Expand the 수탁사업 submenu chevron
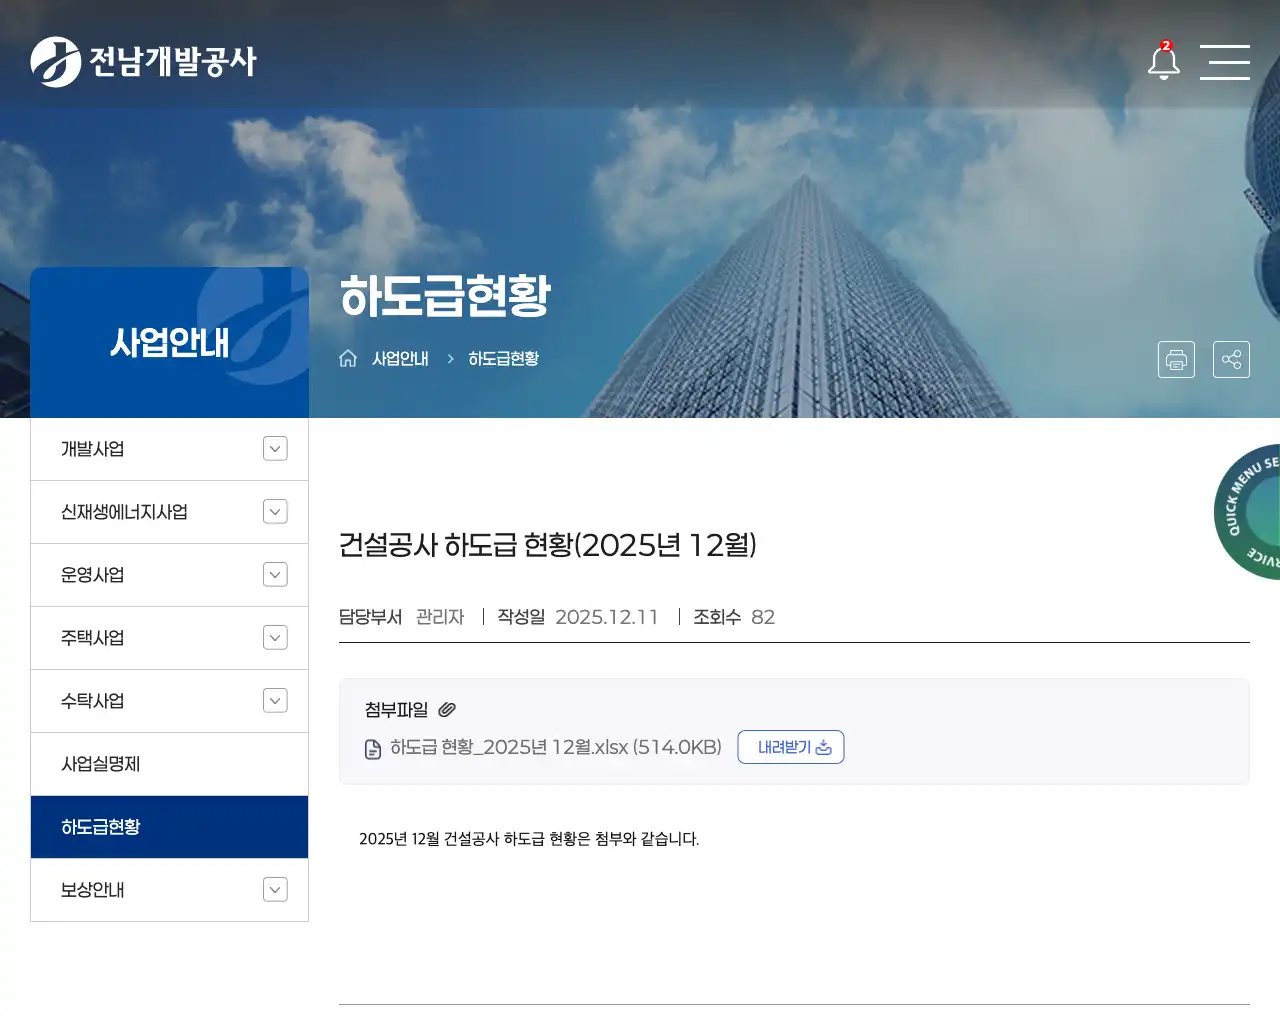 tap(275, 701)
